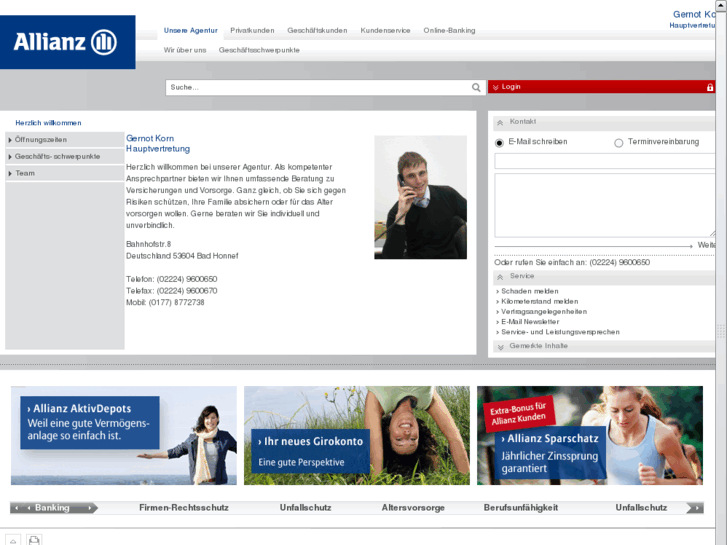Click the Gernot Korn Hauptvertretung heading
The width and height of the screenshot is (727, 545).
[158, 143]
